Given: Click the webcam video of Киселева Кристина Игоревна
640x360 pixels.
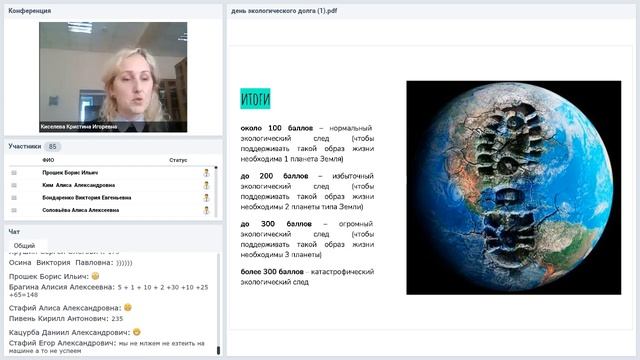Looking at the screenshot, I should coord(113,77).
